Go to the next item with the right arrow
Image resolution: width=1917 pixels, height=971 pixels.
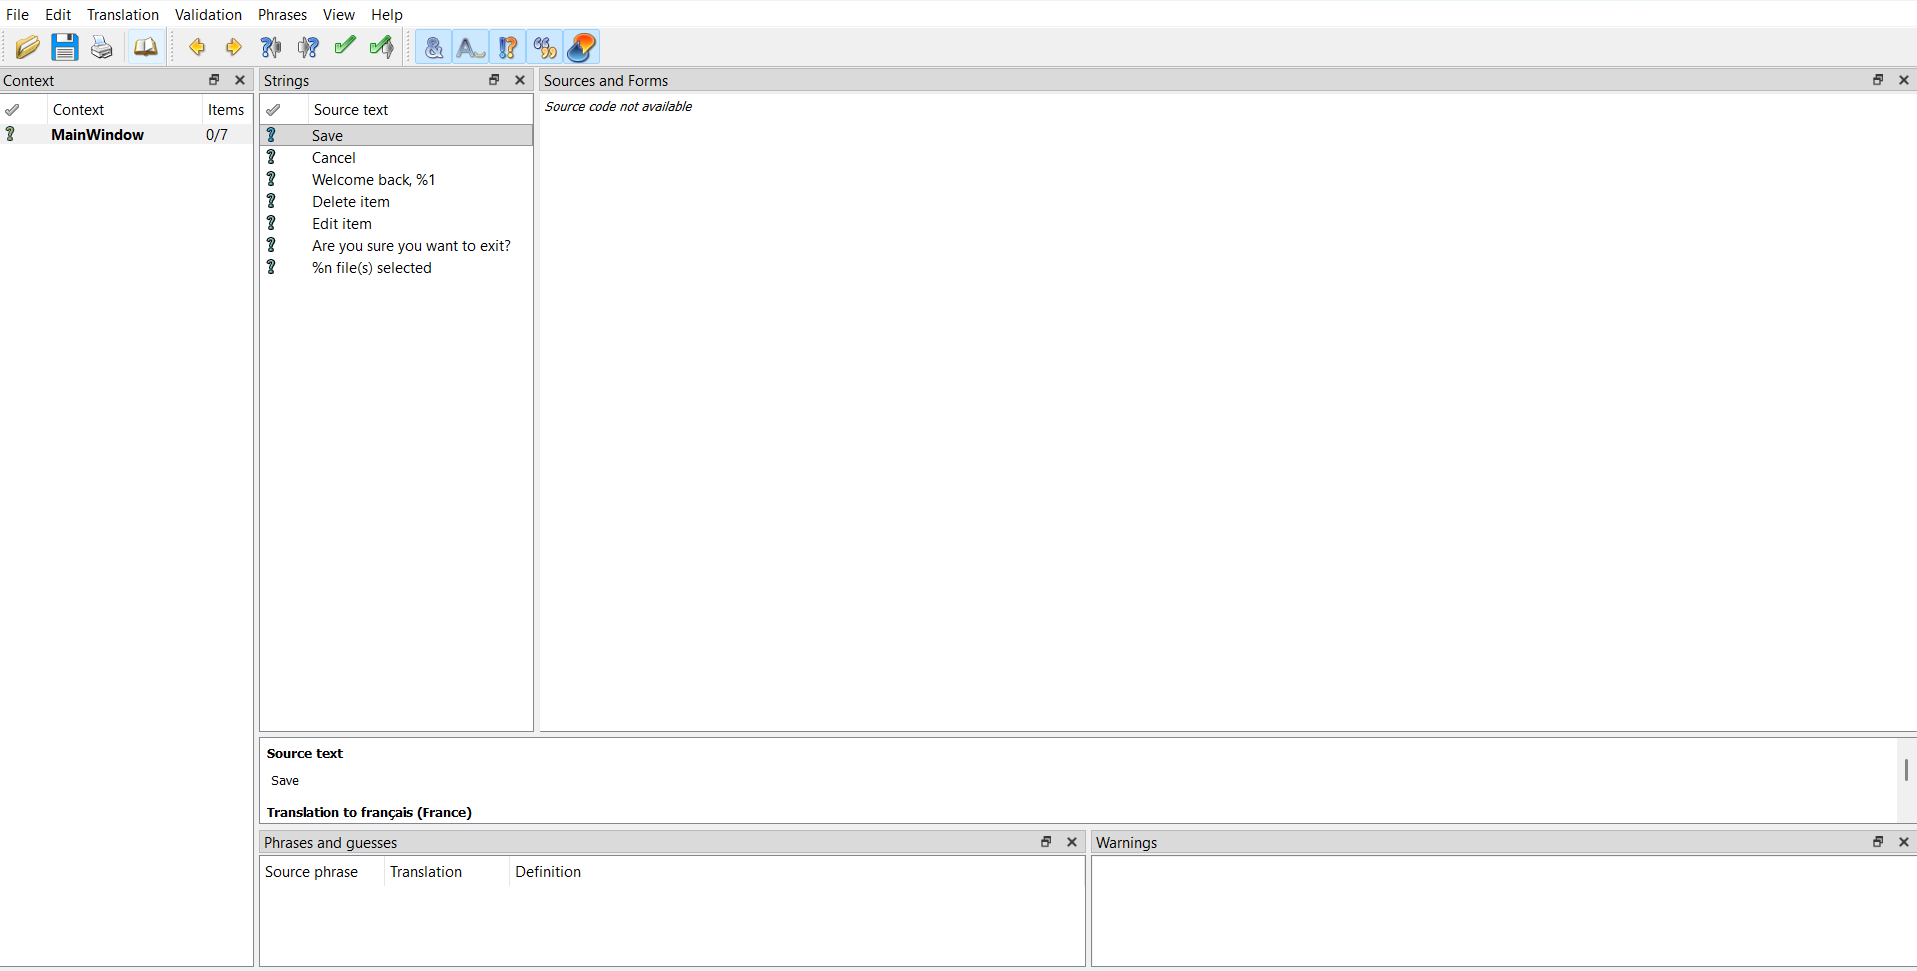point(234,47)
